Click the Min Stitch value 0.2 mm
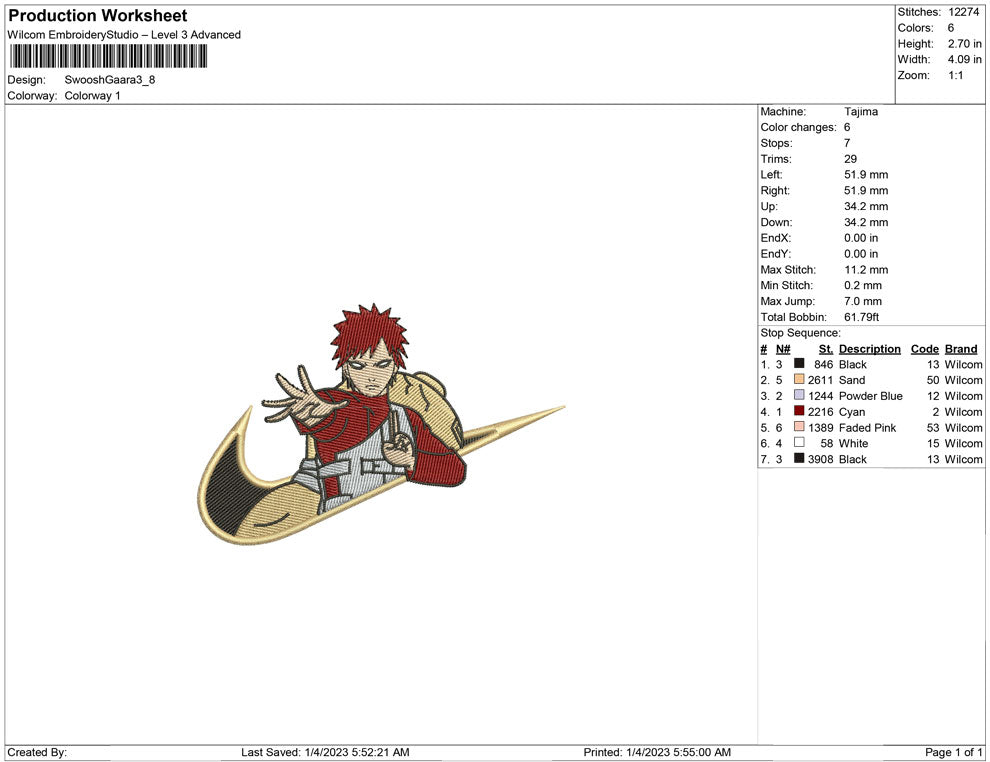The image size is (990, 762). [862, 285]
